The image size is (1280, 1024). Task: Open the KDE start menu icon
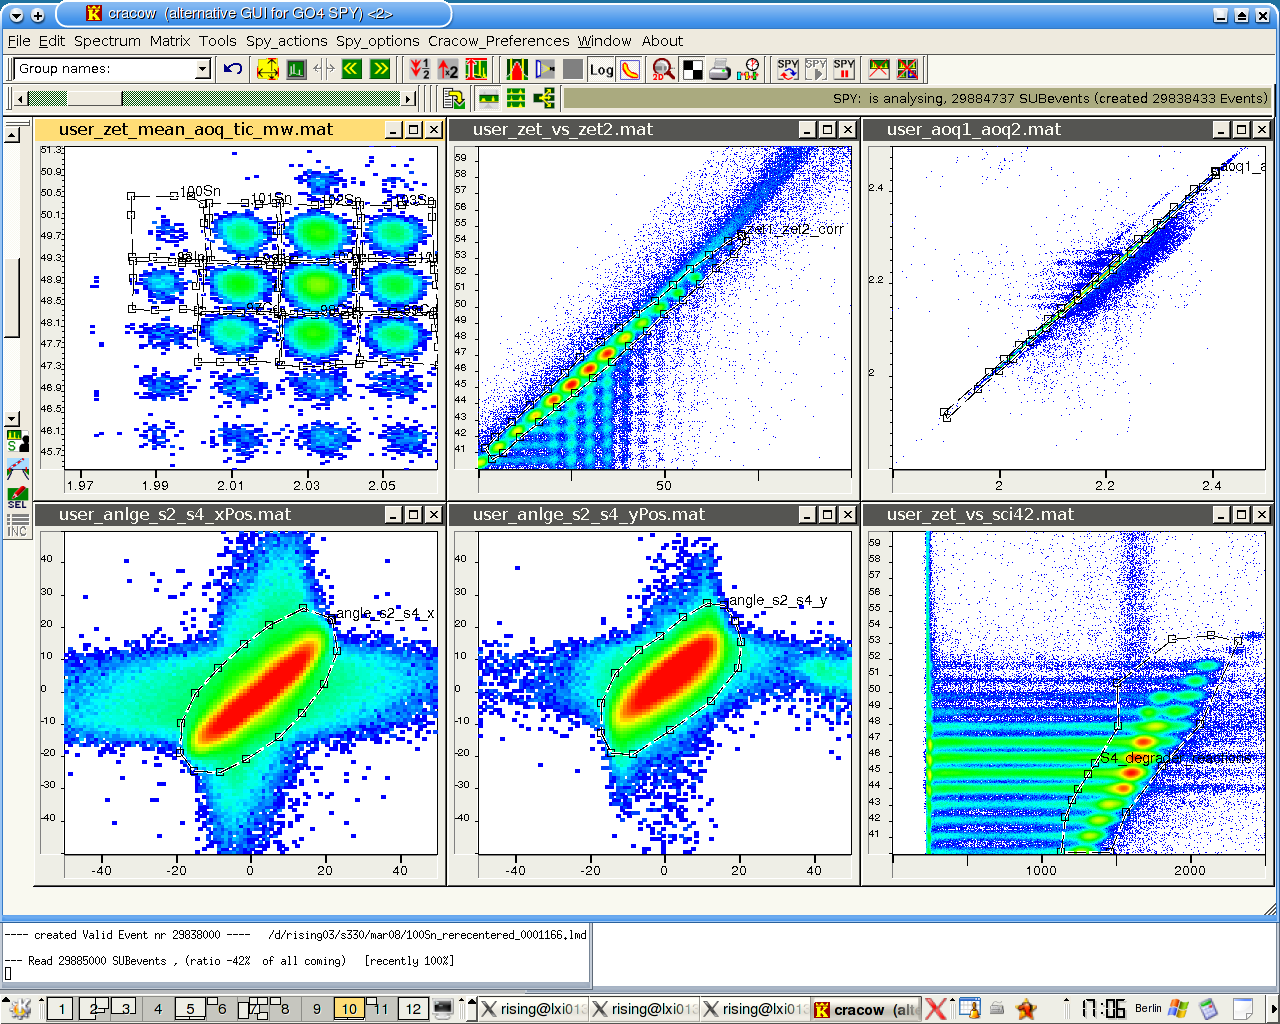(19, 1008)
